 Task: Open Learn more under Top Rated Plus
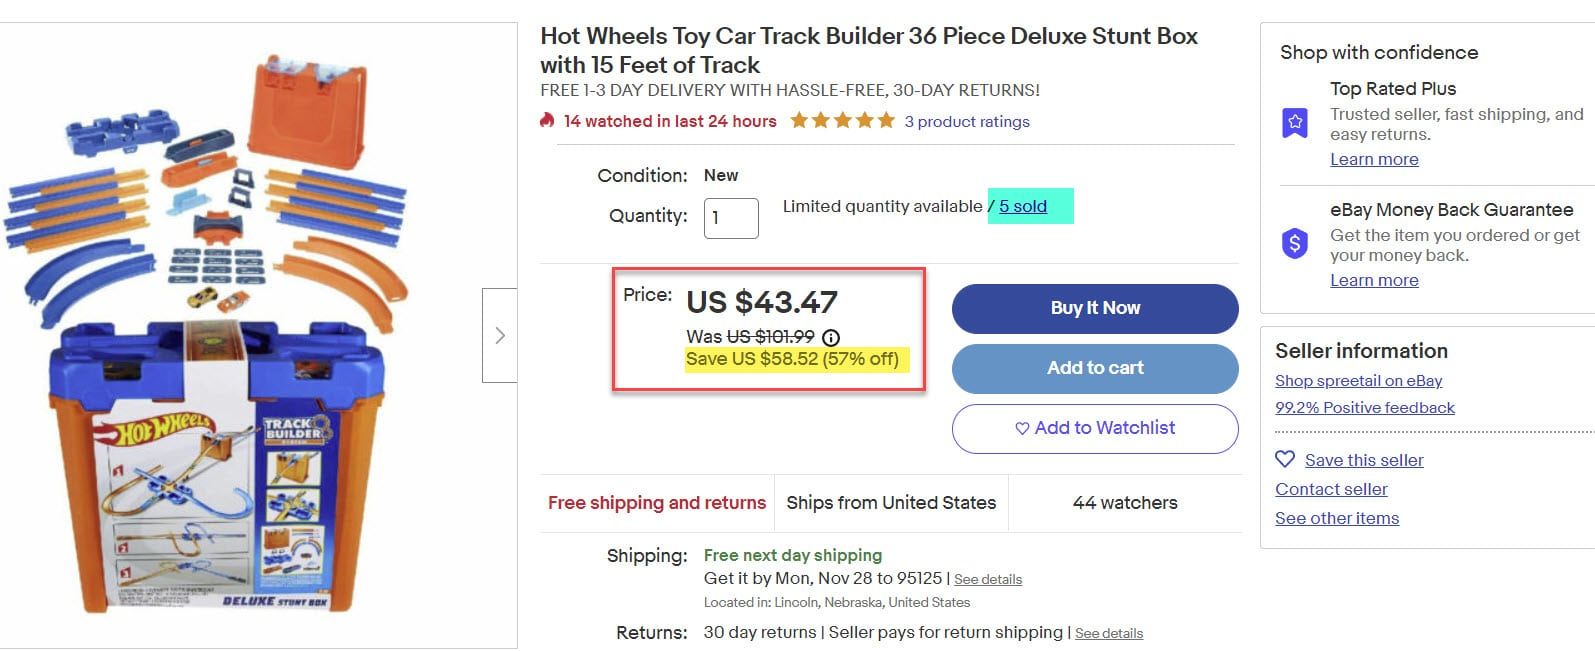tap(1374, 159)
